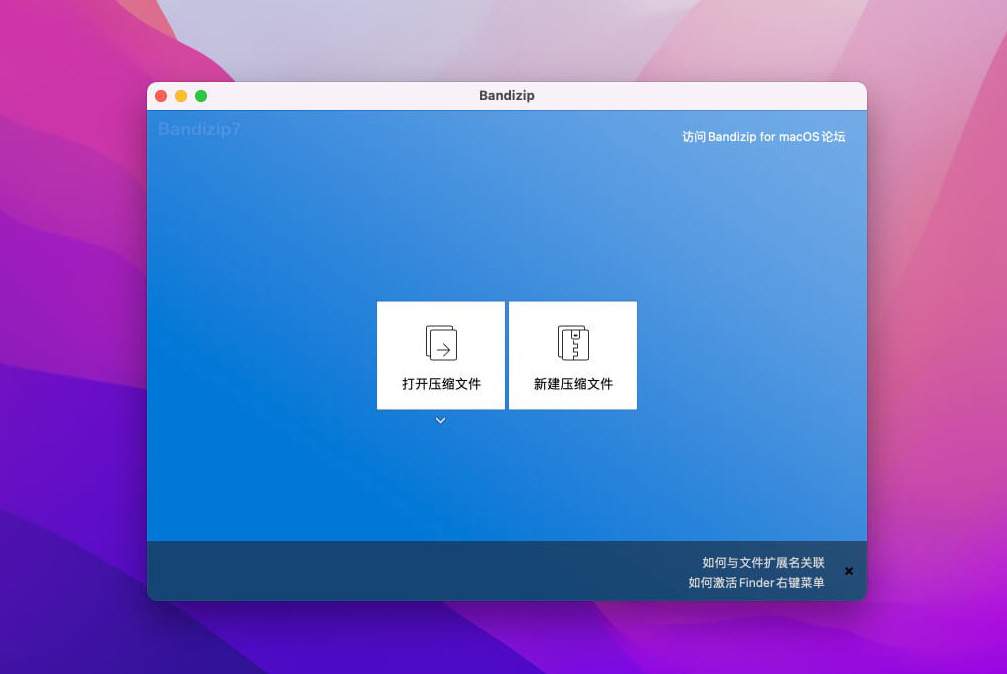The width and height of the screenshot is (1007, 674).
Task: Click the Bandizip title text in title bar
Action: pos(506,96)
